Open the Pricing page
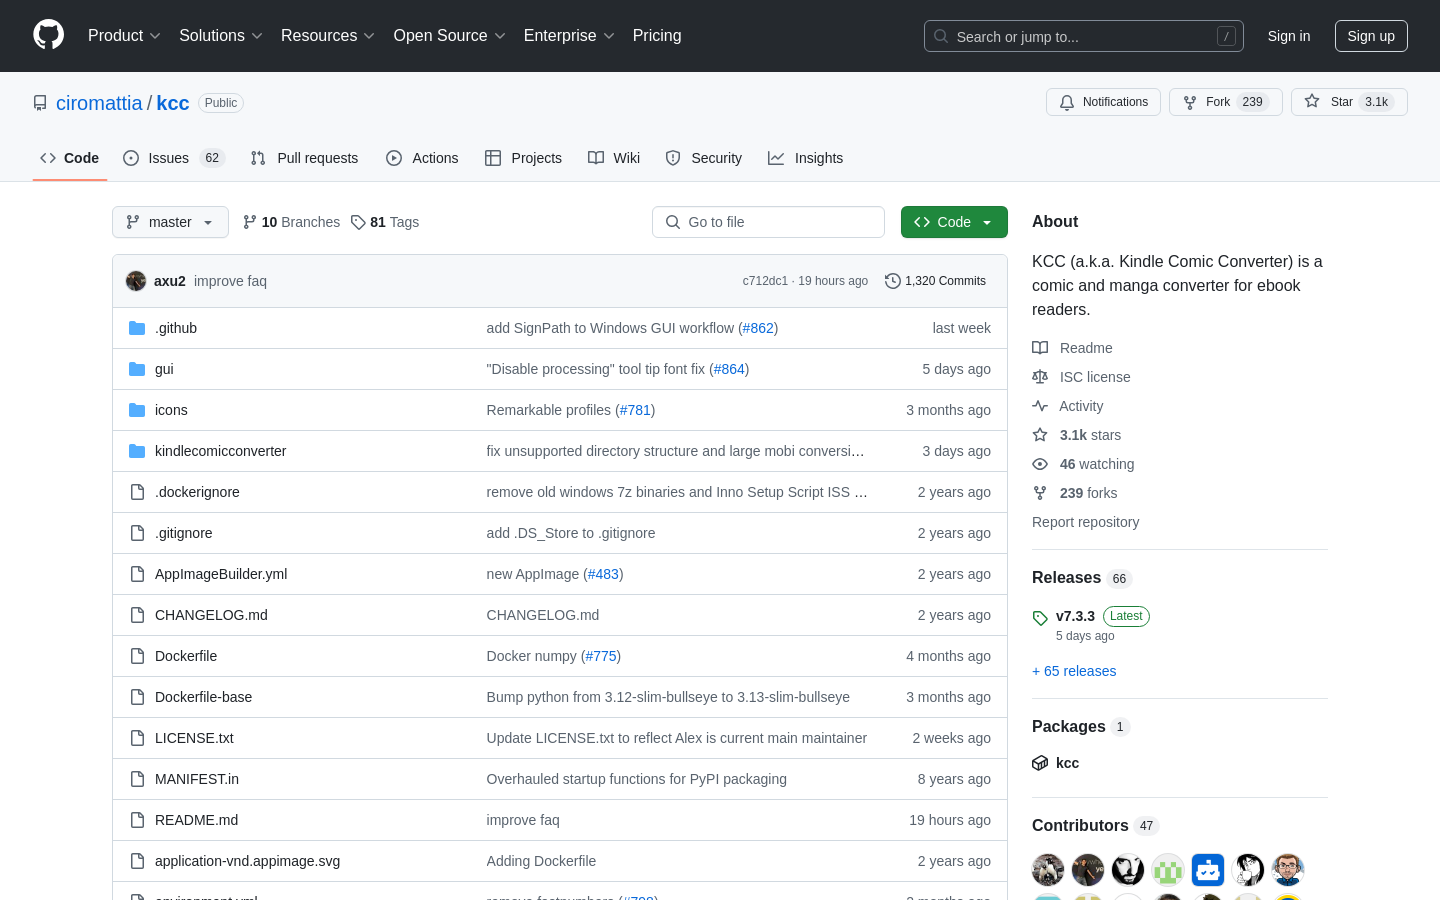 pos(657,36)
